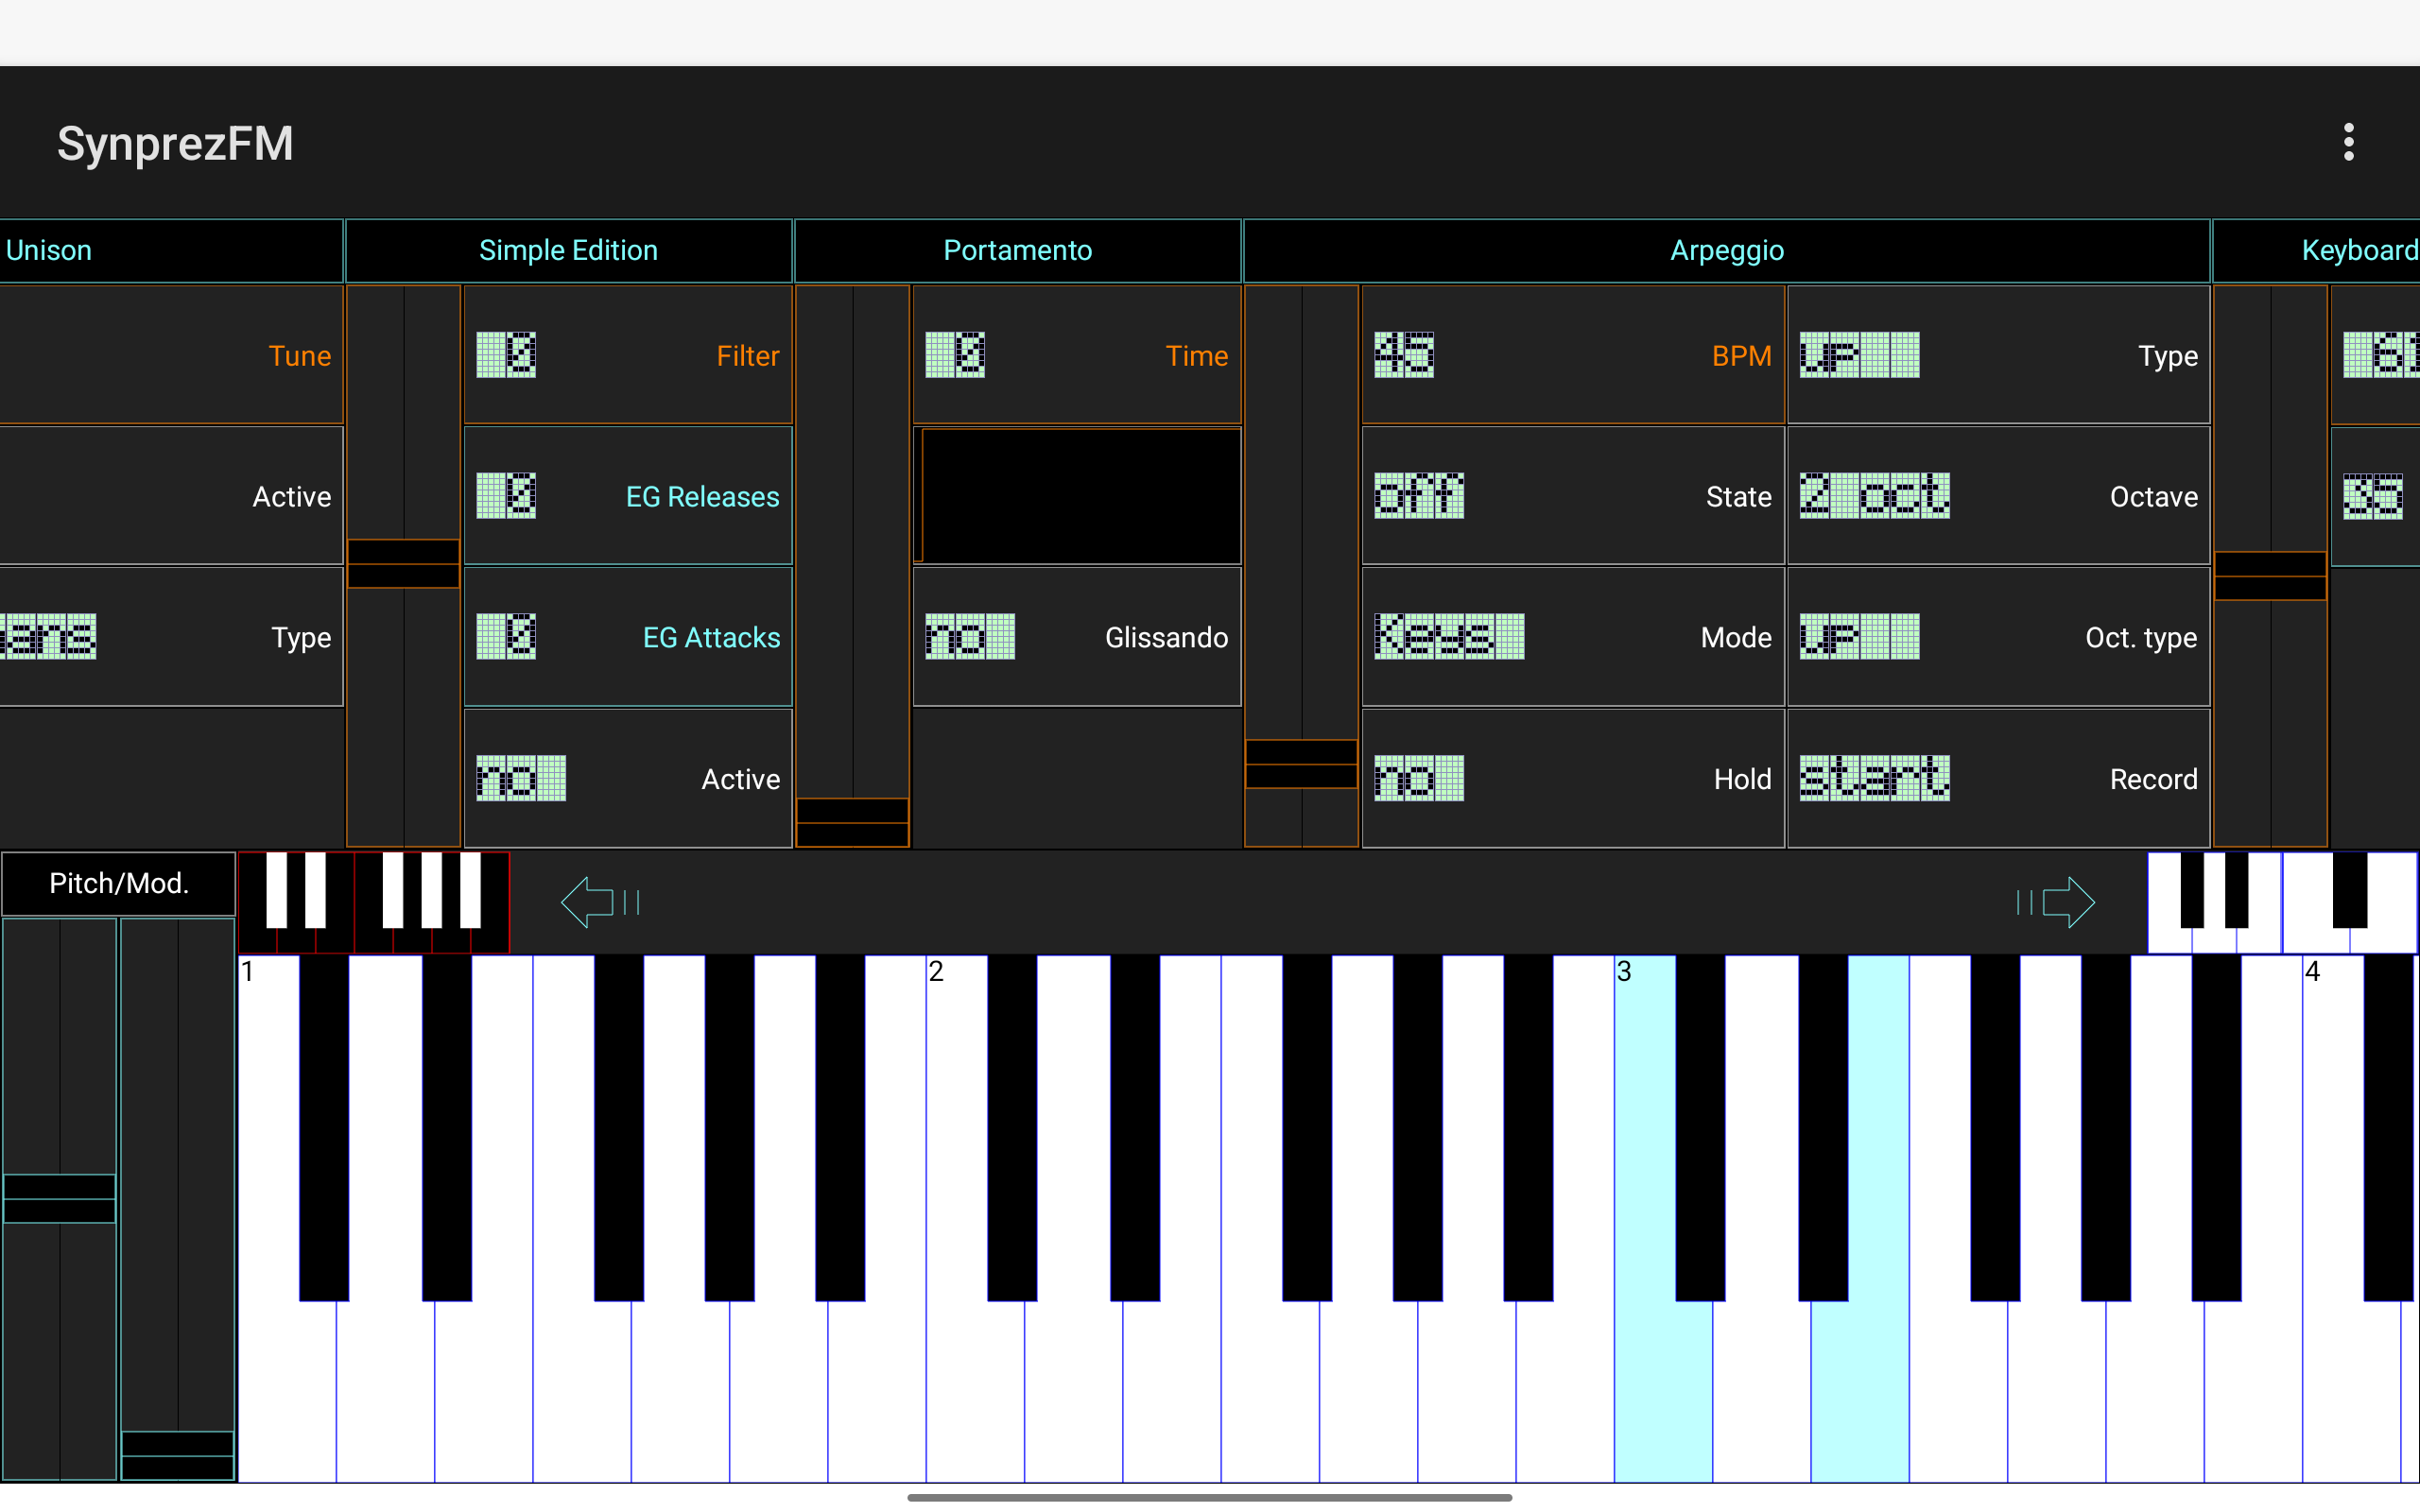Start Arpeggio recording via Record cell

[1998, 778]
